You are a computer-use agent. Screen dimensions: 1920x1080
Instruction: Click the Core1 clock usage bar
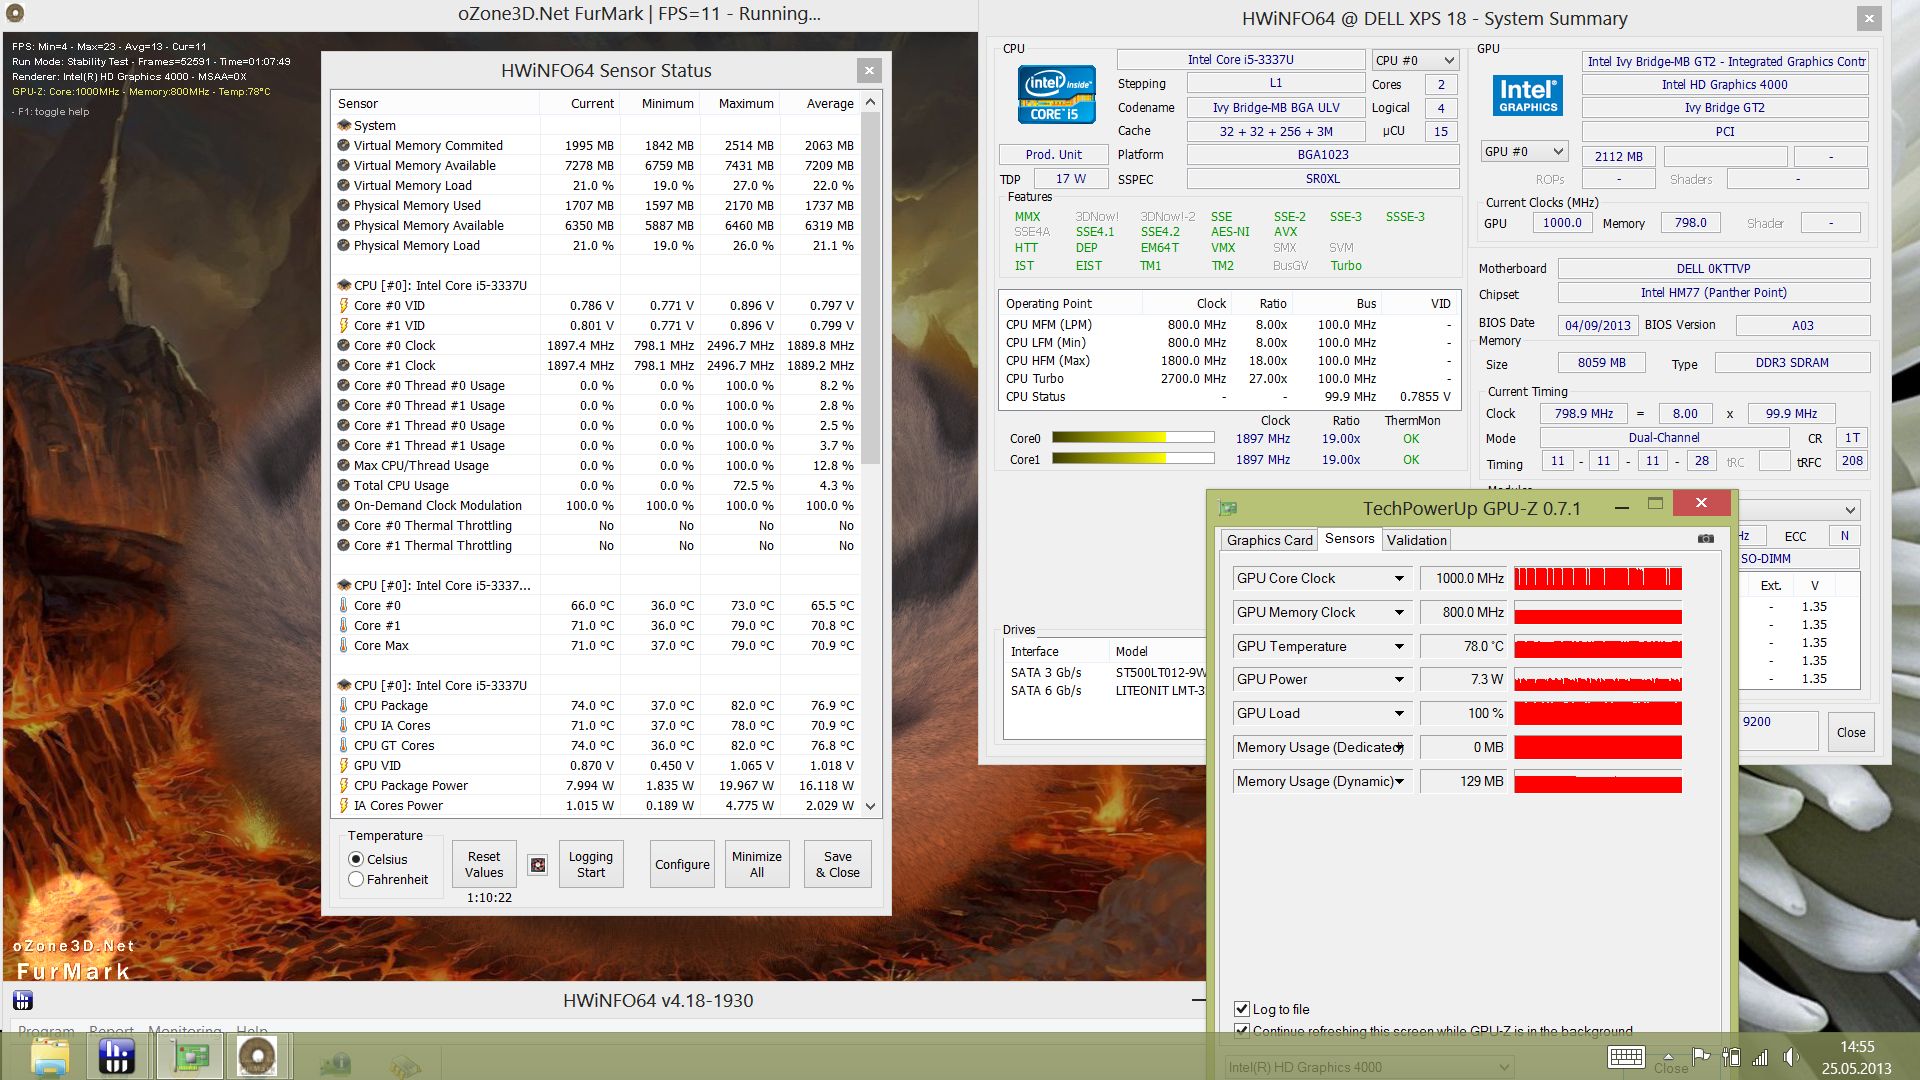(1133, 459)
